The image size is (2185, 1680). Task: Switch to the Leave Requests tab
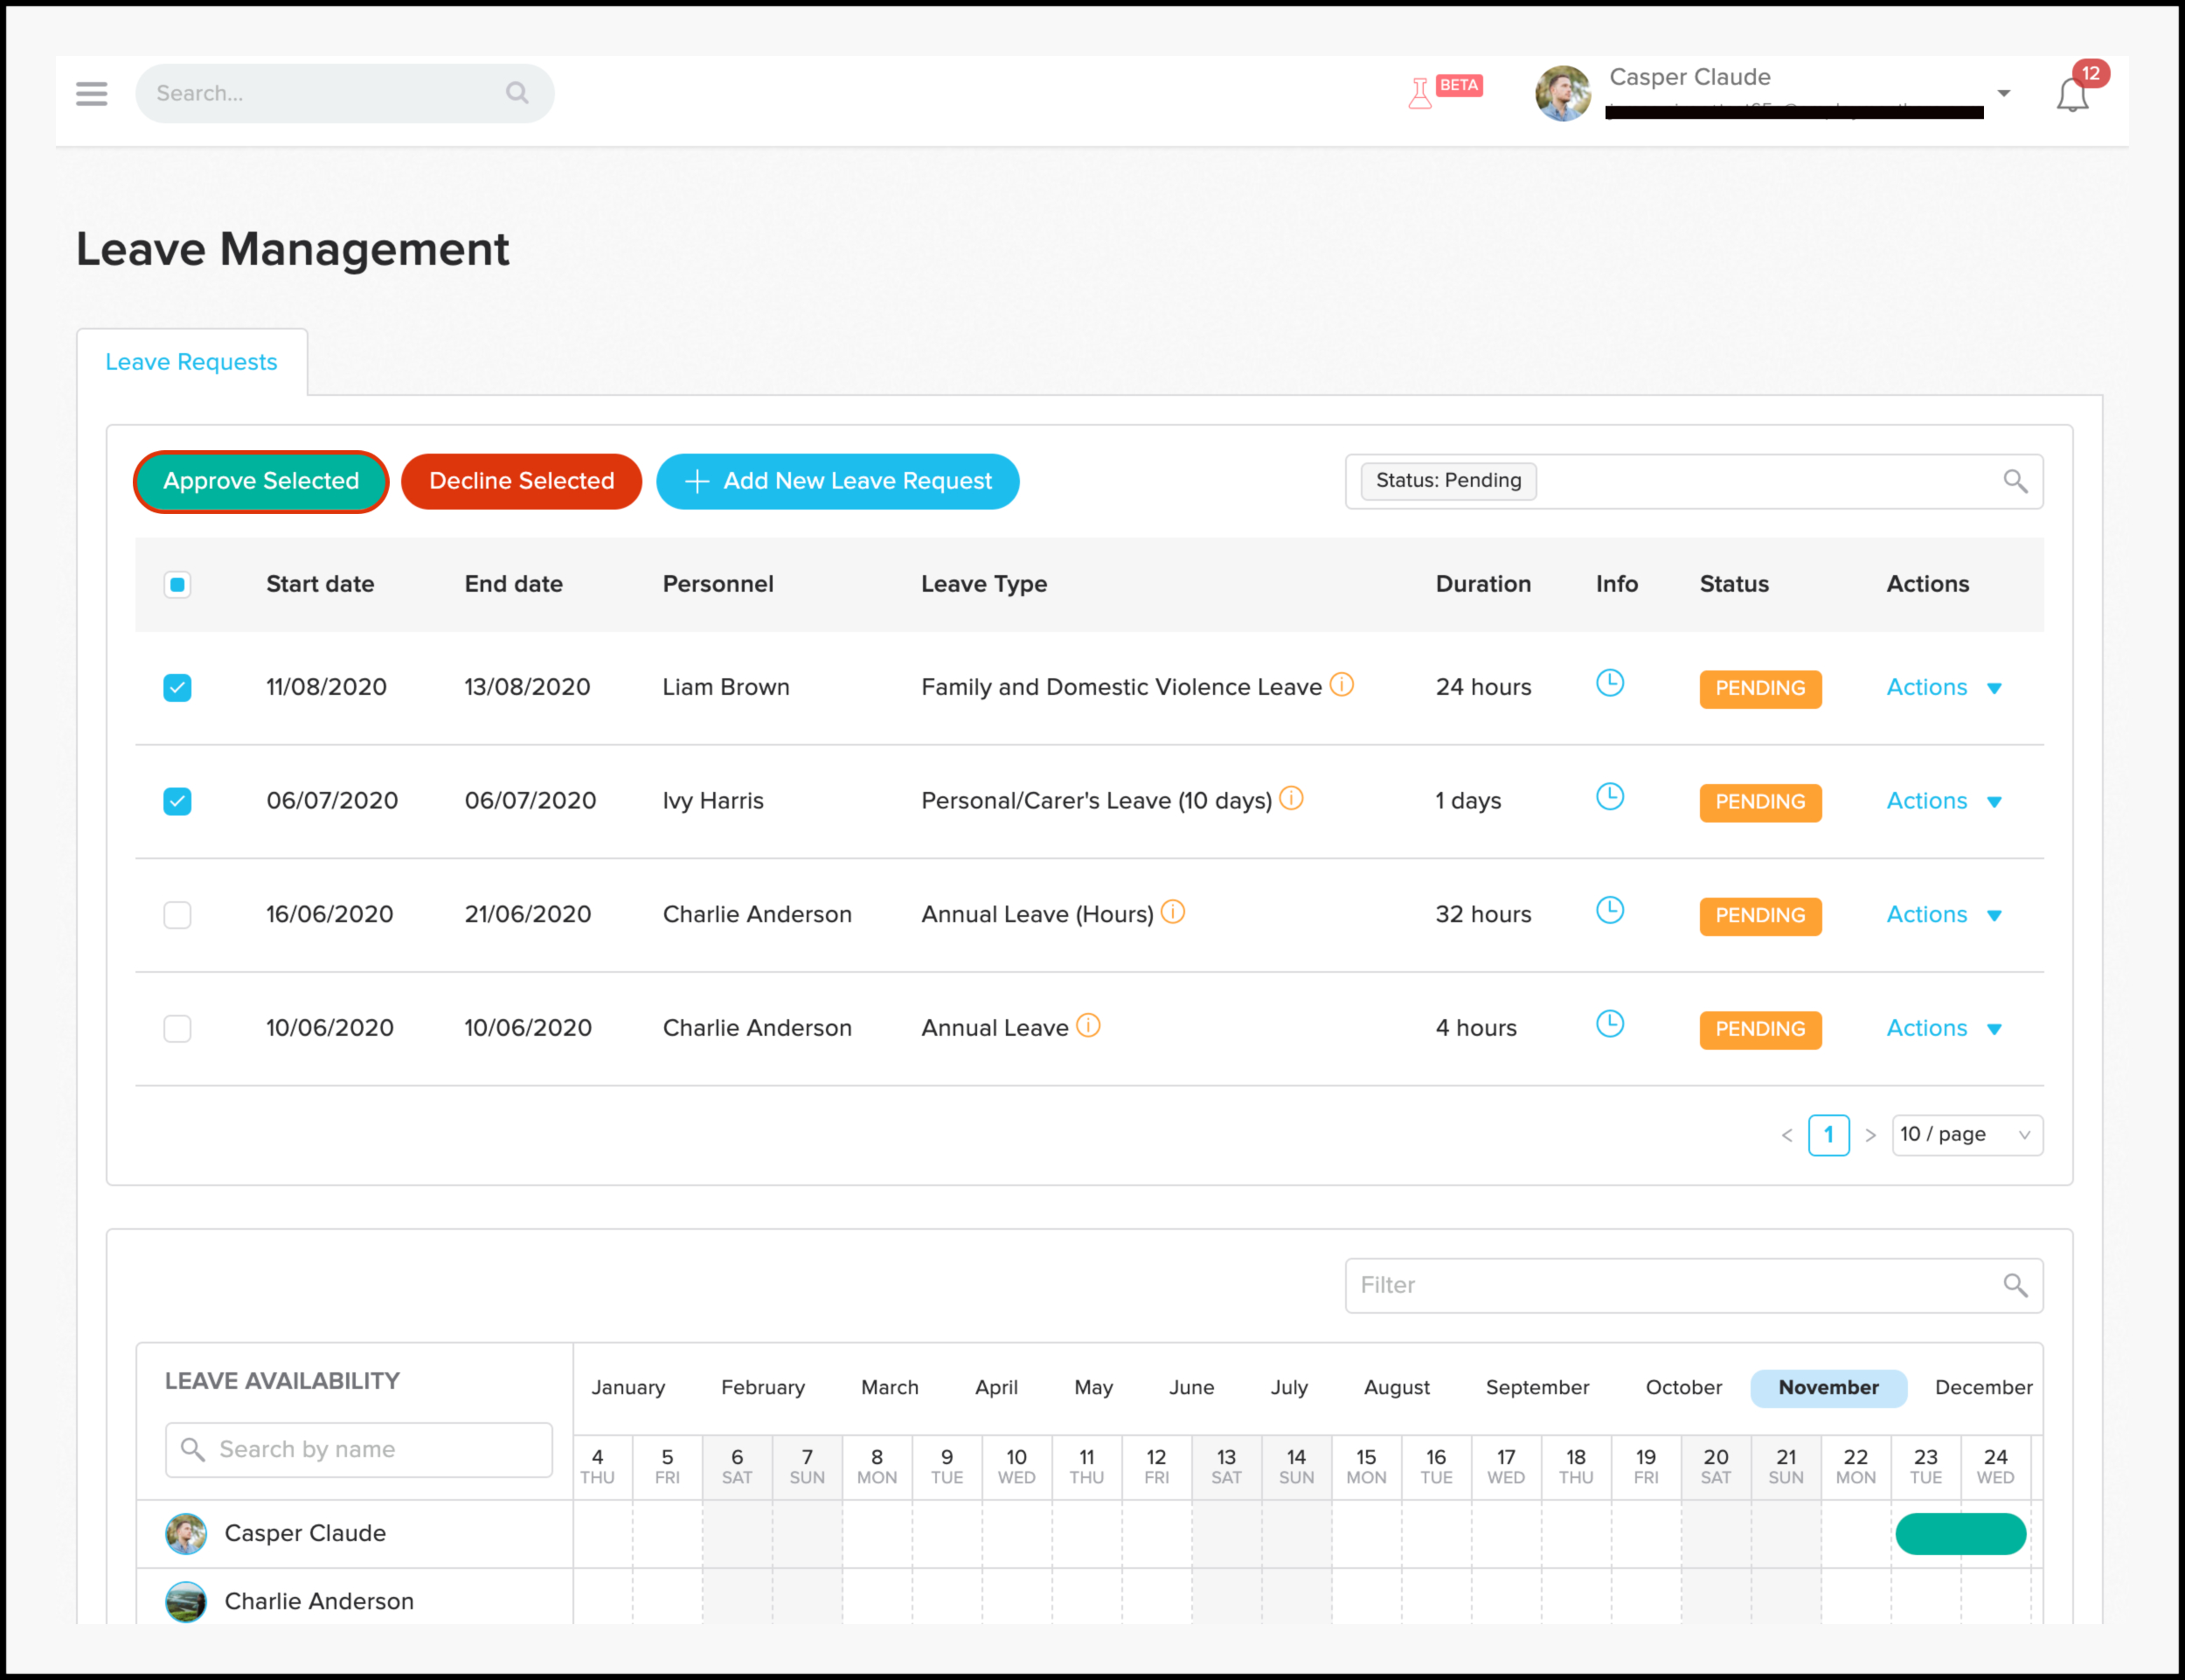(x=191, y=362)
